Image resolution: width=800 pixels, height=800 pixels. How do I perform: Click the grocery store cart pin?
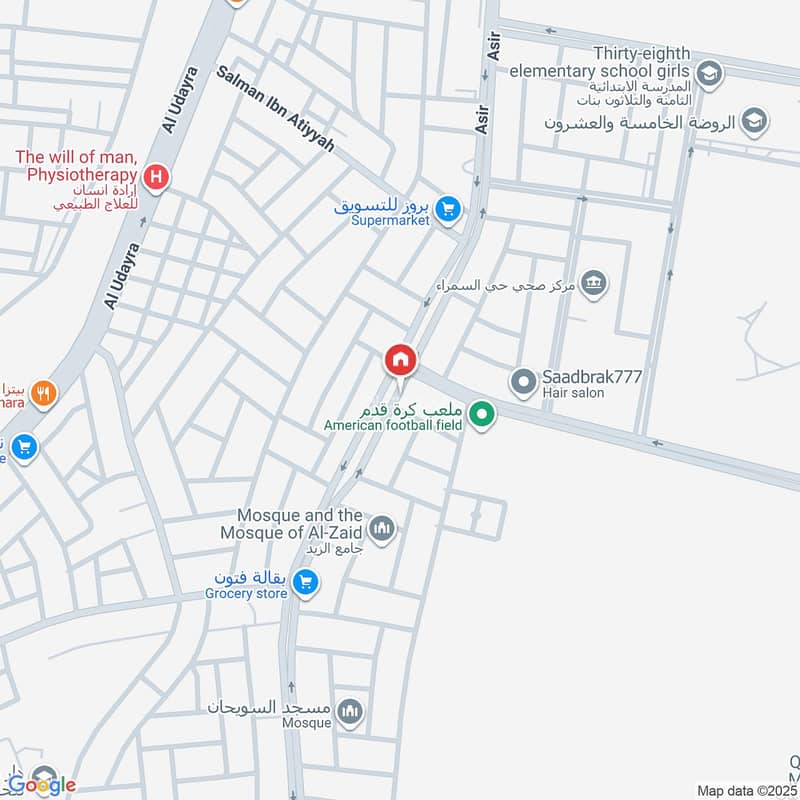click(x=306, y=582)
